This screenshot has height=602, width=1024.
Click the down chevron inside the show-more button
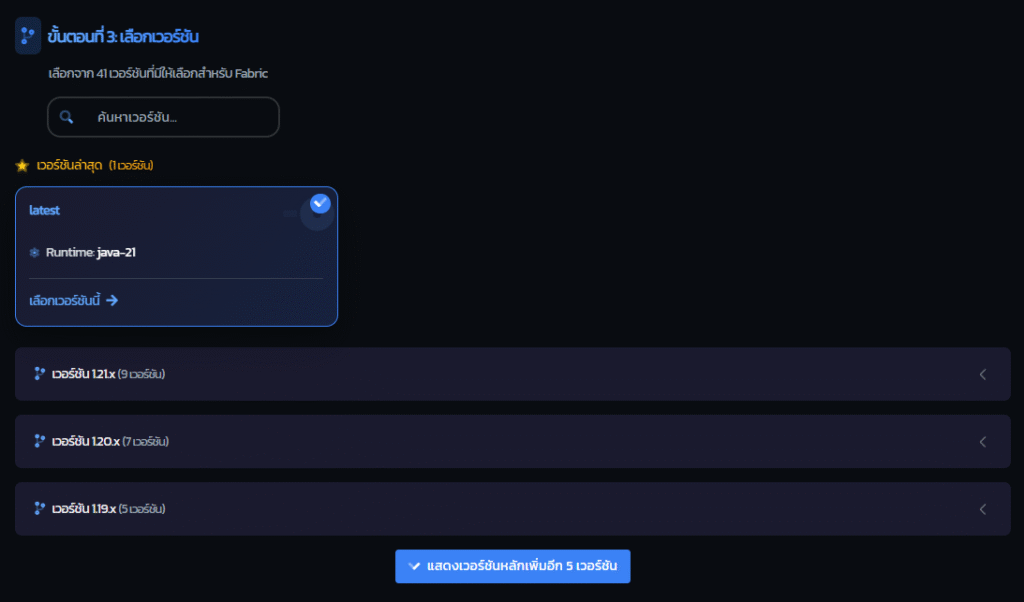click(x=414, y=566)
